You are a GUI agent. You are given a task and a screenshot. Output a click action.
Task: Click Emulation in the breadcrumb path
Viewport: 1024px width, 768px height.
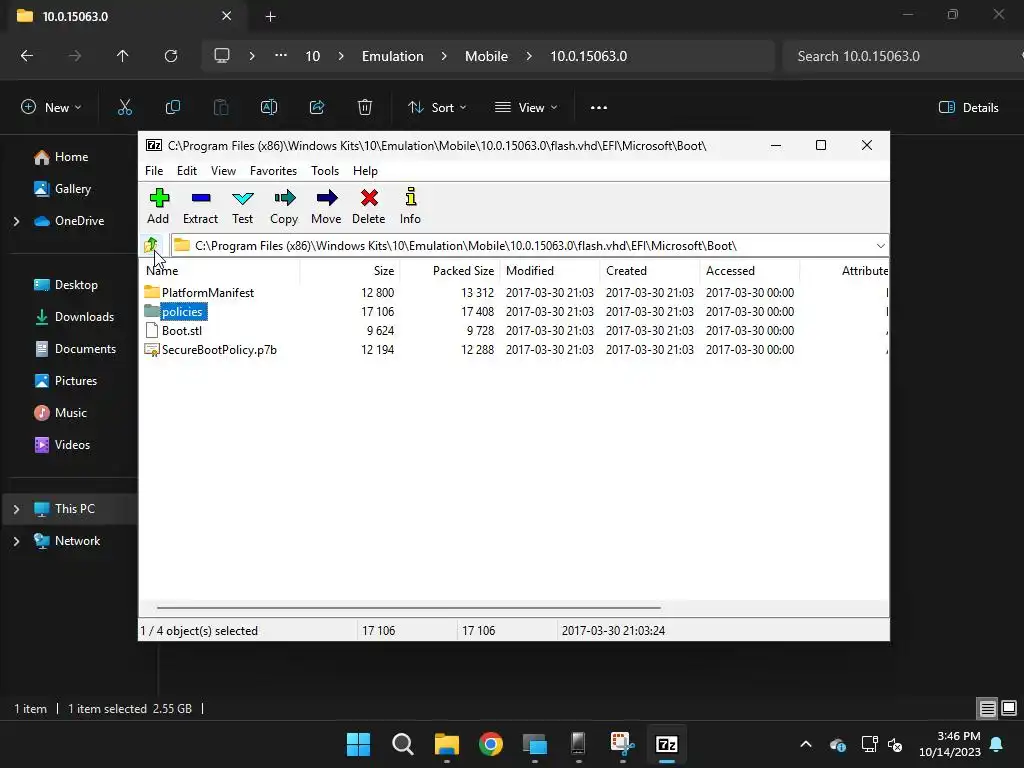392,56
